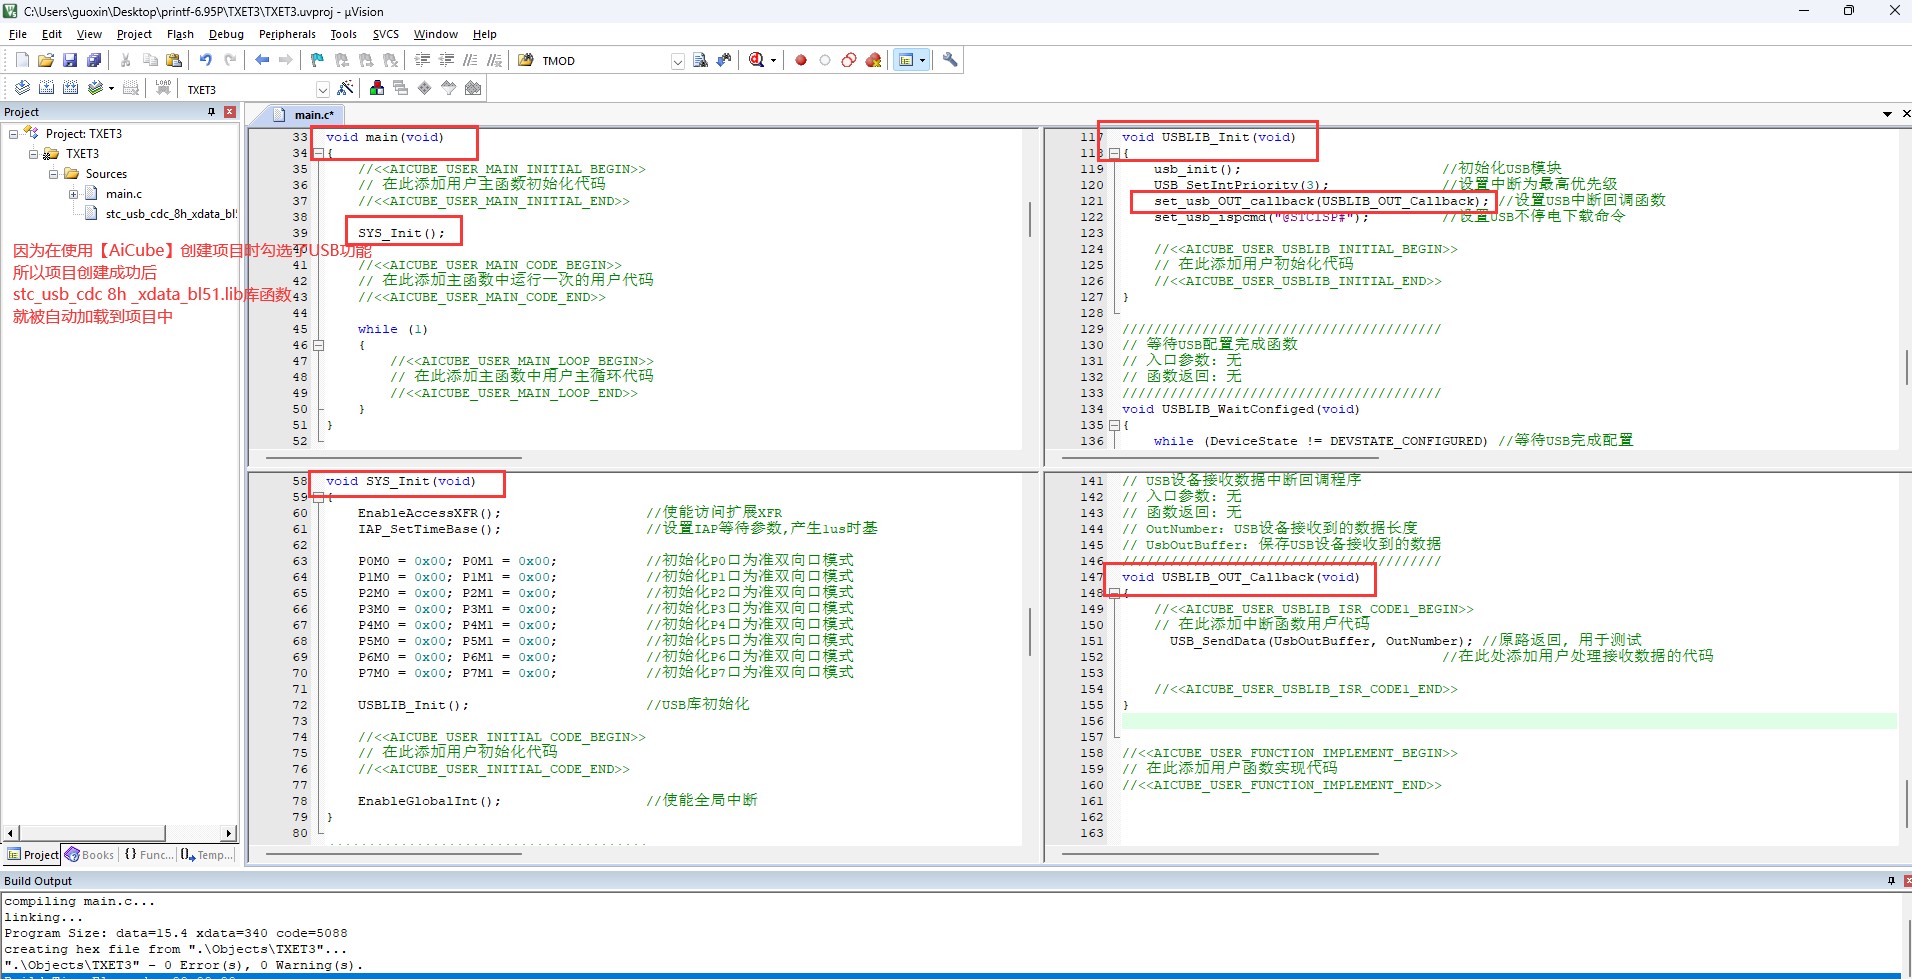Viewport: 1912px width, 979px height.
Task: Open a file using the folder icon
Action: (46, 60)
